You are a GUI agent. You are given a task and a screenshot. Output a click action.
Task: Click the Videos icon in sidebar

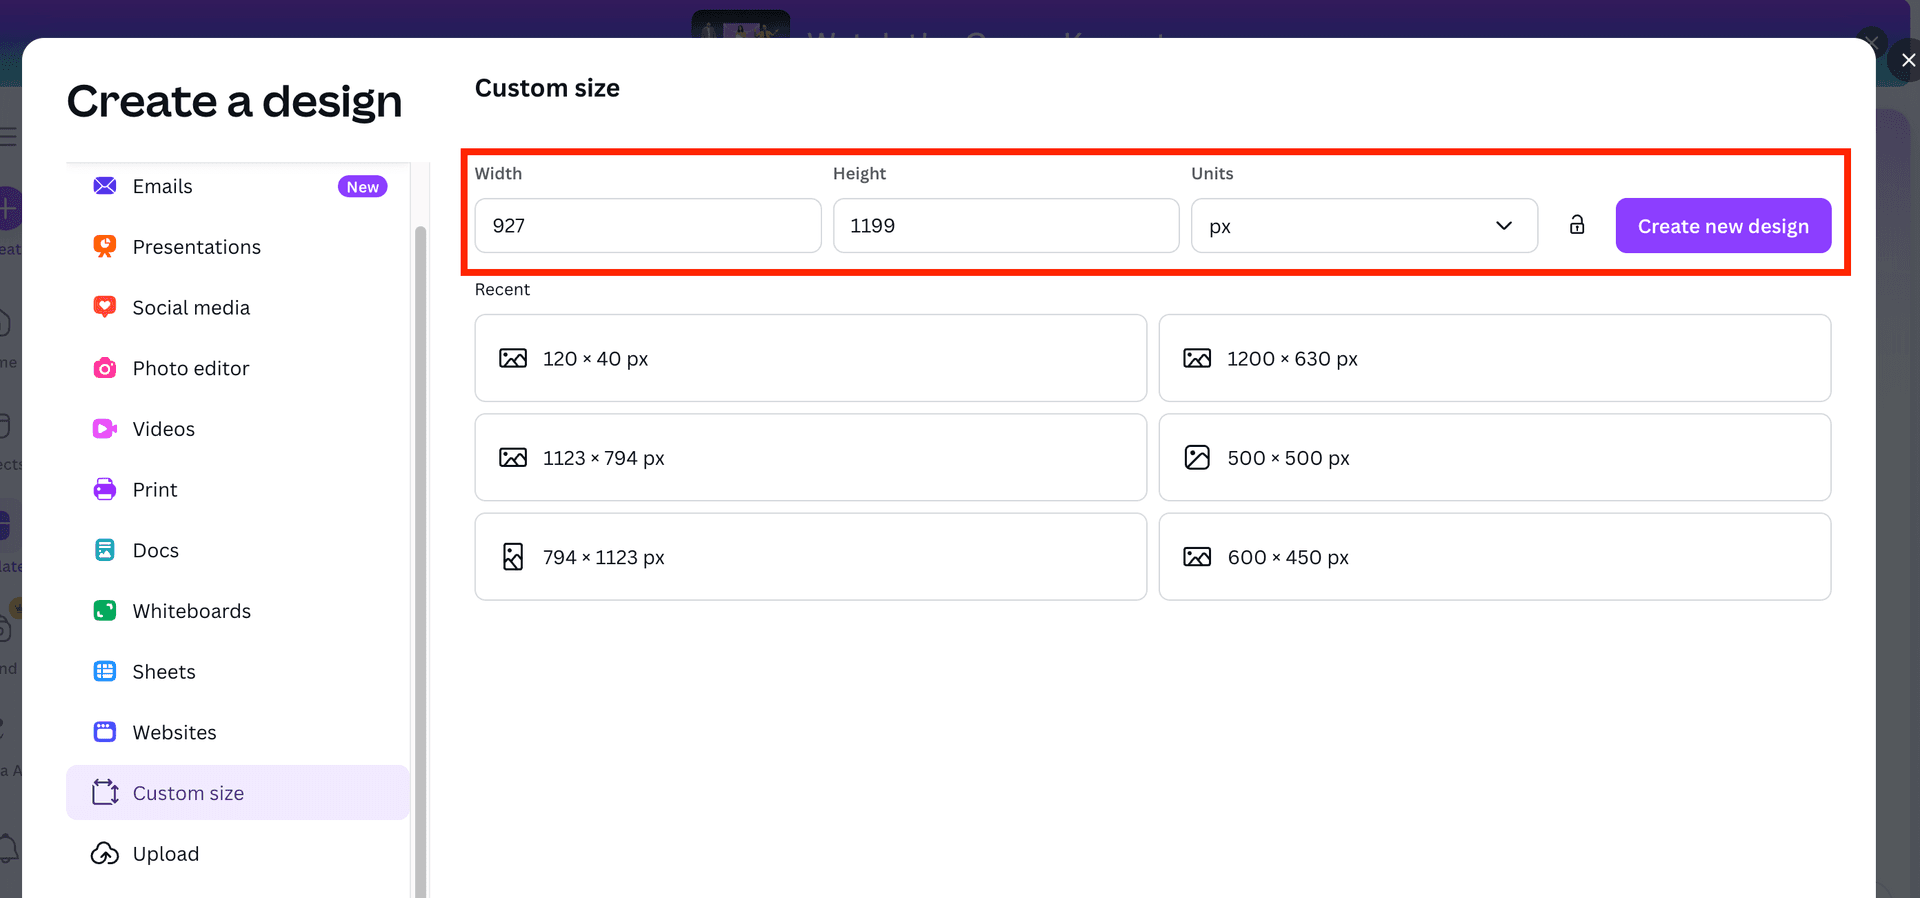[105, 429]
